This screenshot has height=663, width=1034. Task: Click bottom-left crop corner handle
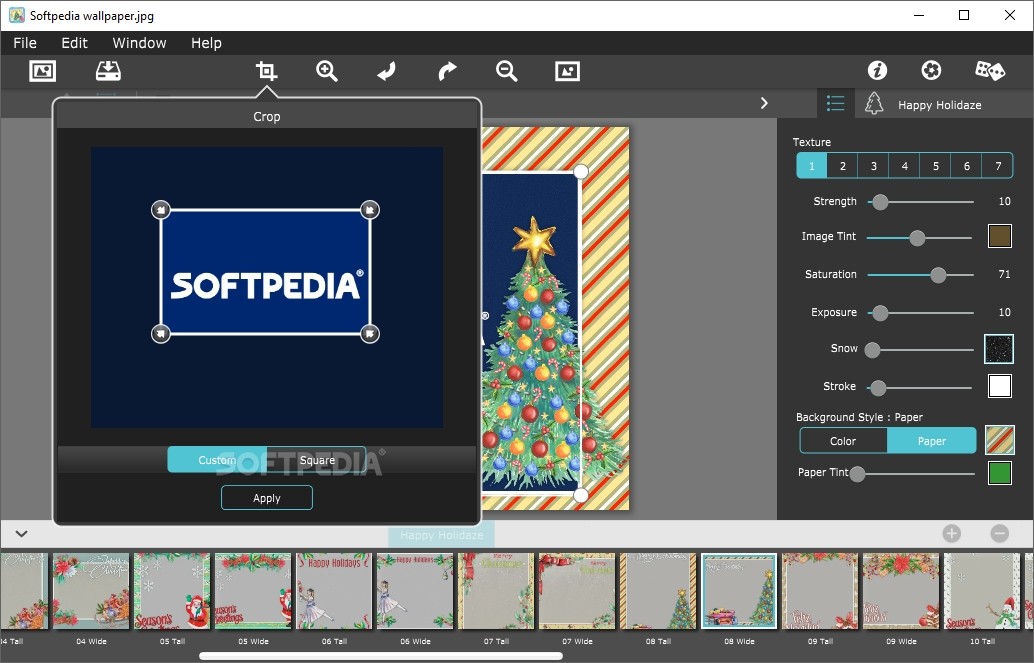coord(161,334)
